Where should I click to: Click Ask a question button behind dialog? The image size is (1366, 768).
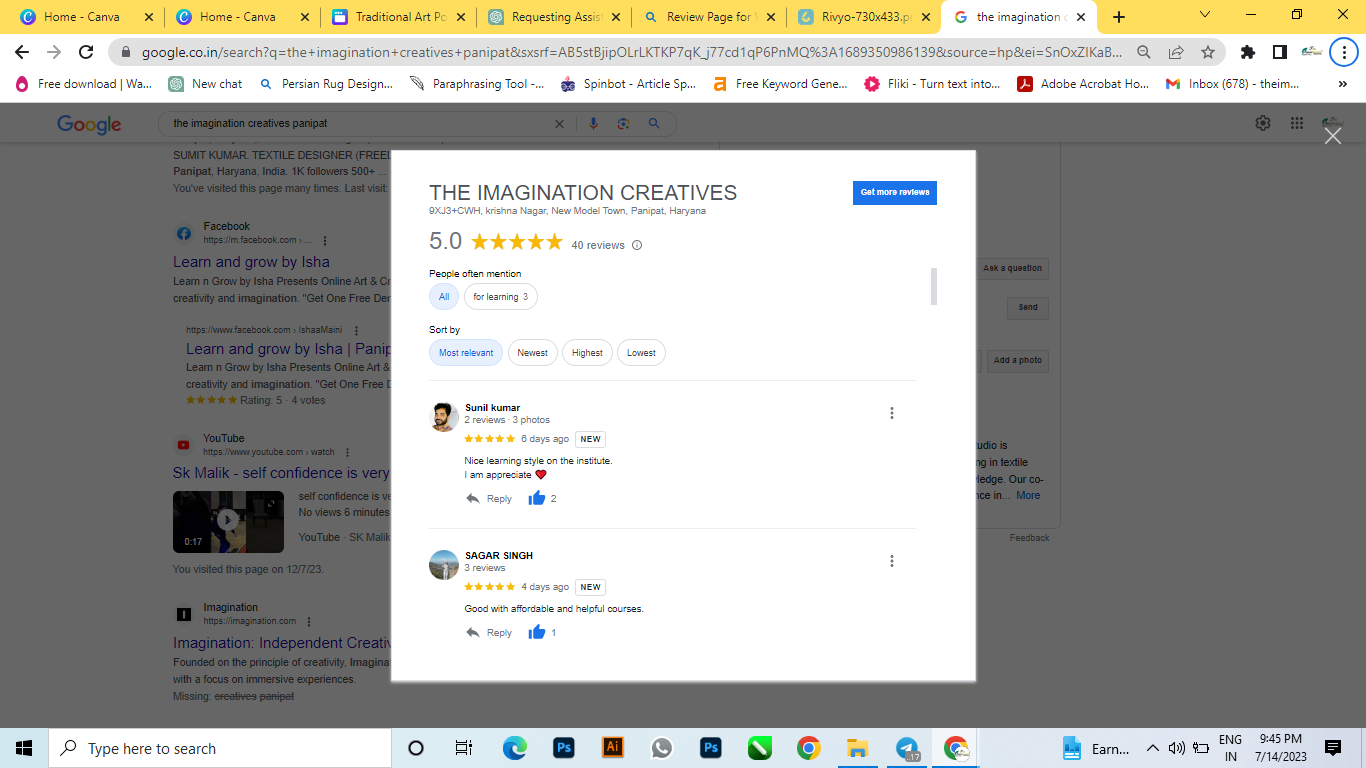point(1012,268)
